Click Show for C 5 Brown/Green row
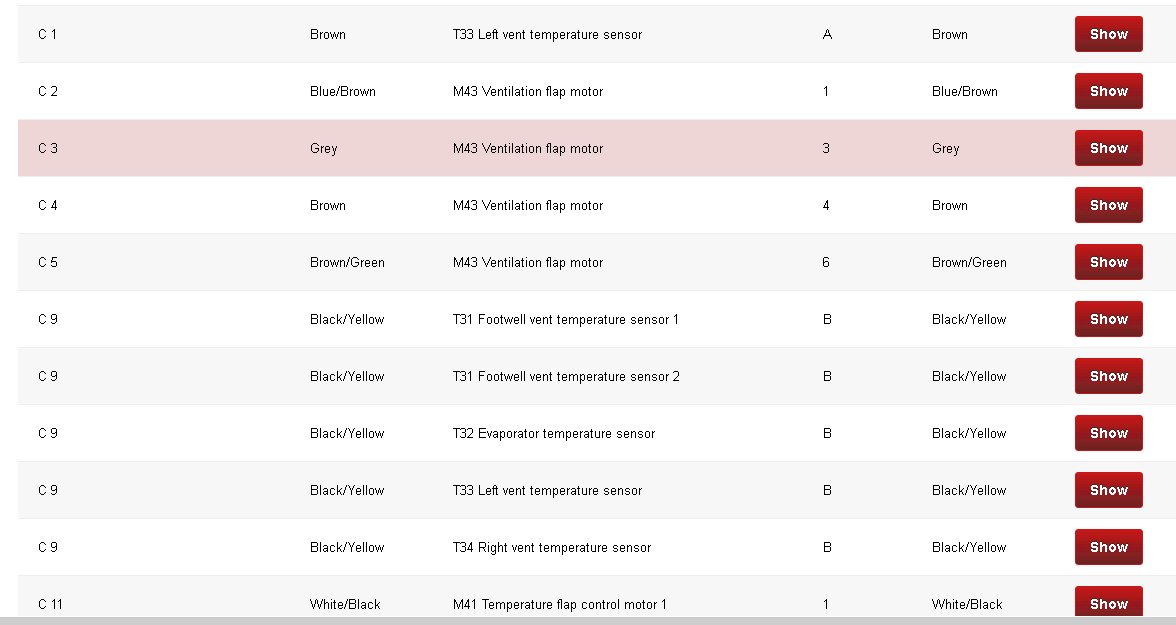 pyautogui.click(x=1108, y=262)
